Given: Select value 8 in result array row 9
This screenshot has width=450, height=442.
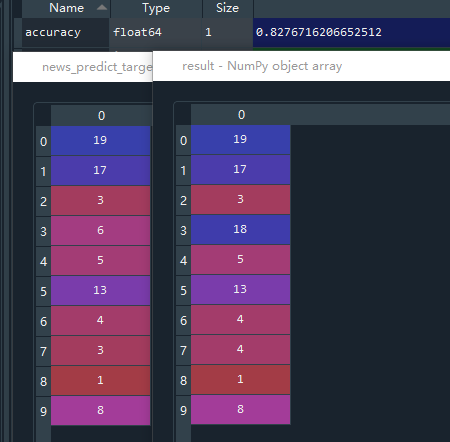Looking at the screenshot, I should click(x=240, y=409).
